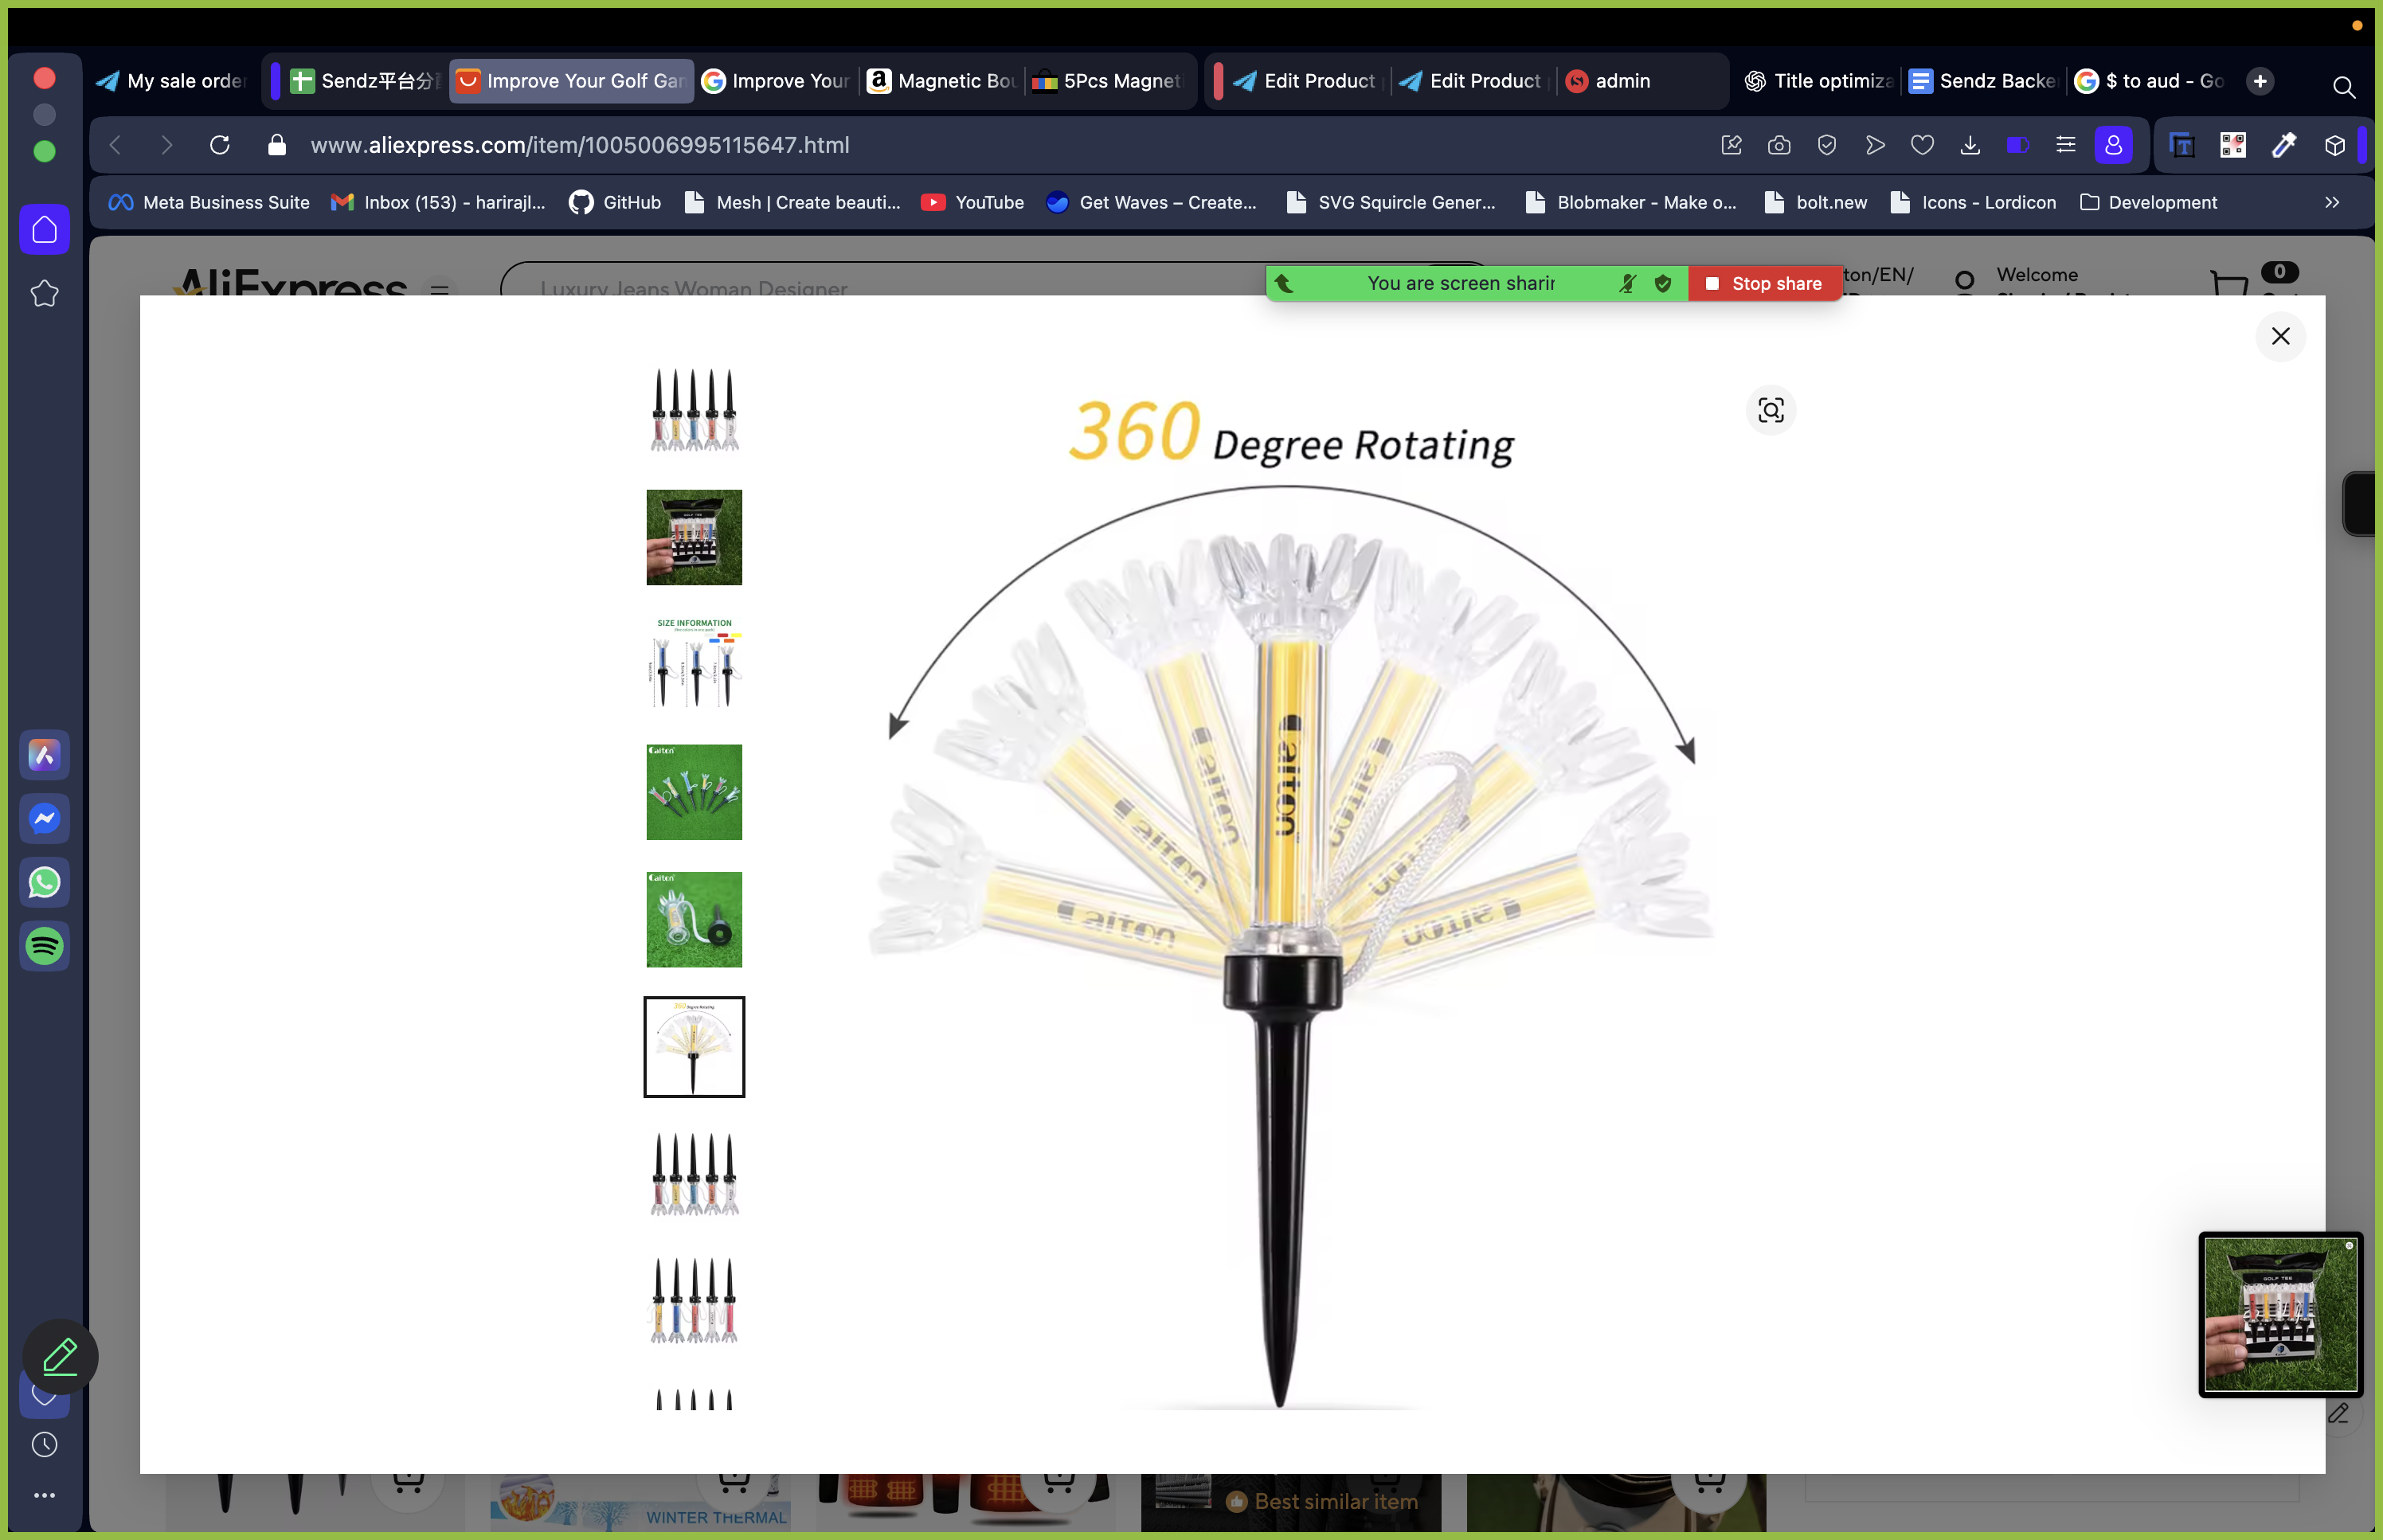Screen dimensions: 2383x1540
Task: Open Messenger from the sidebar
Action: click(x=45, y=819)
